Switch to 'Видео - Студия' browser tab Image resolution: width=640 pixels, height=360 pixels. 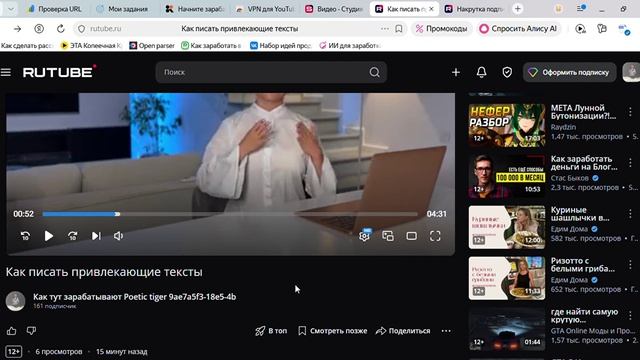tap(334, 9)
